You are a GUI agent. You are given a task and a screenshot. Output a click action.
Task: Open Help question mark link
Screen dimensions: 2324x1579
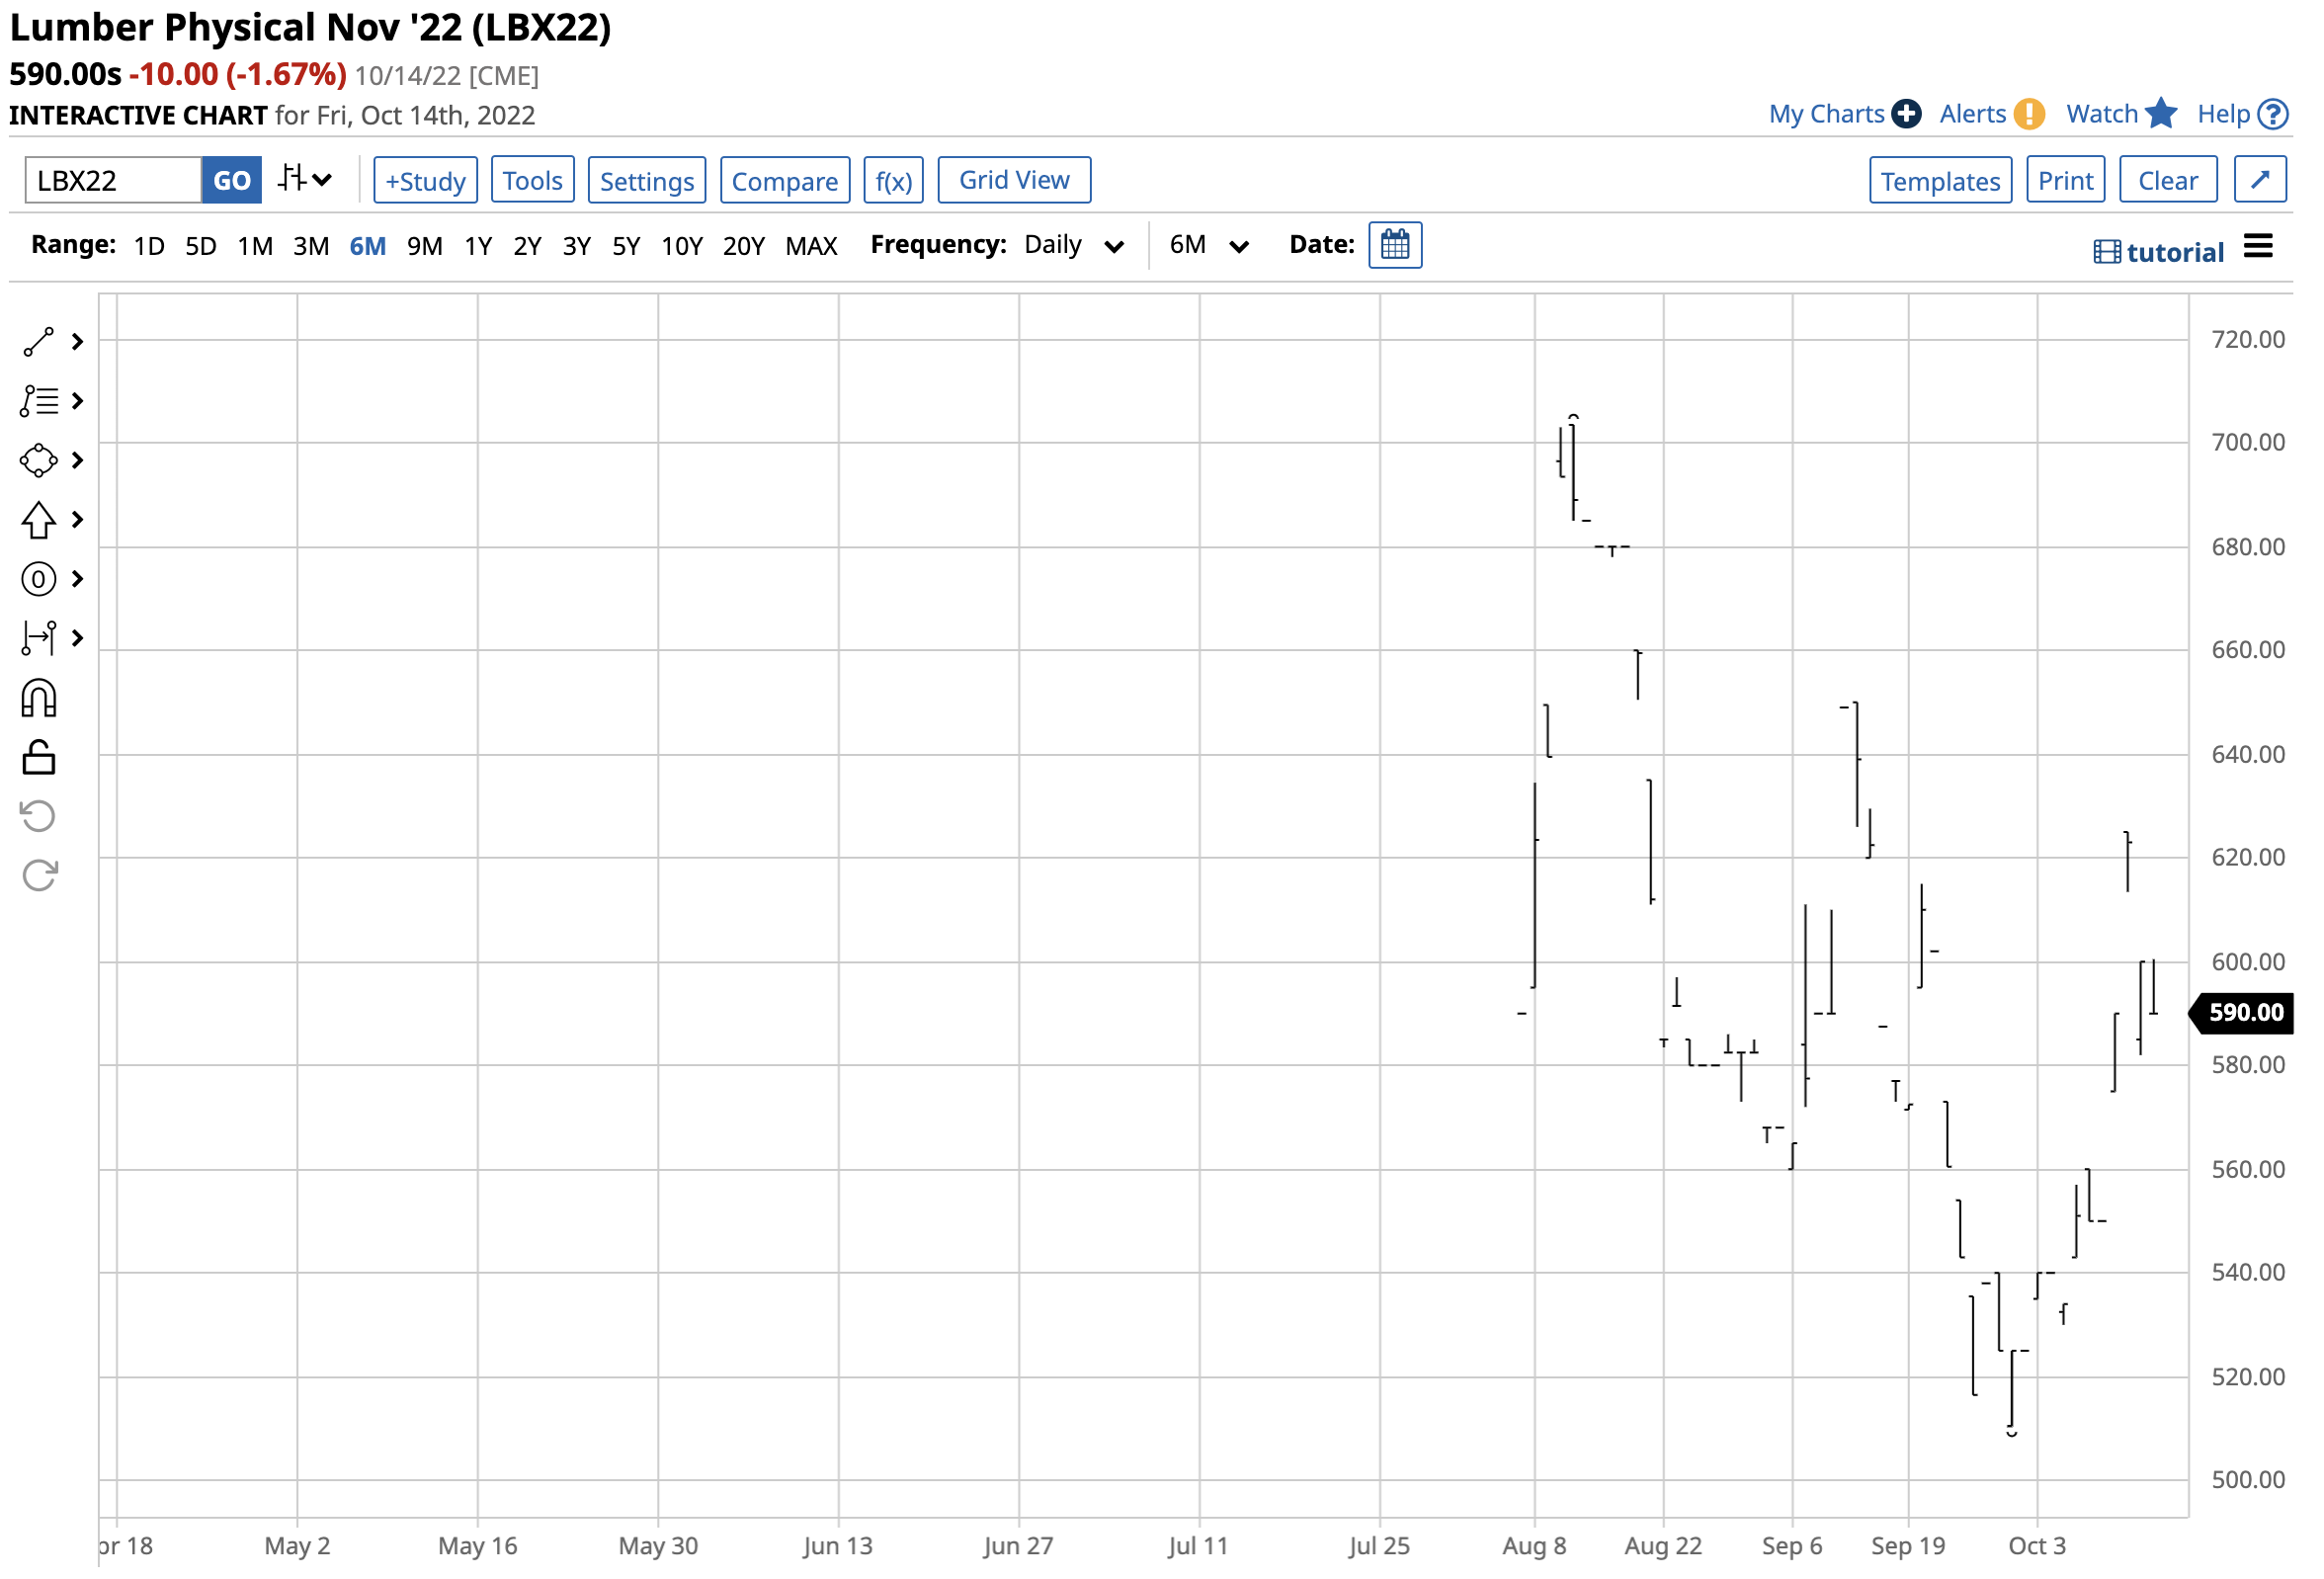pos(2243,114)
